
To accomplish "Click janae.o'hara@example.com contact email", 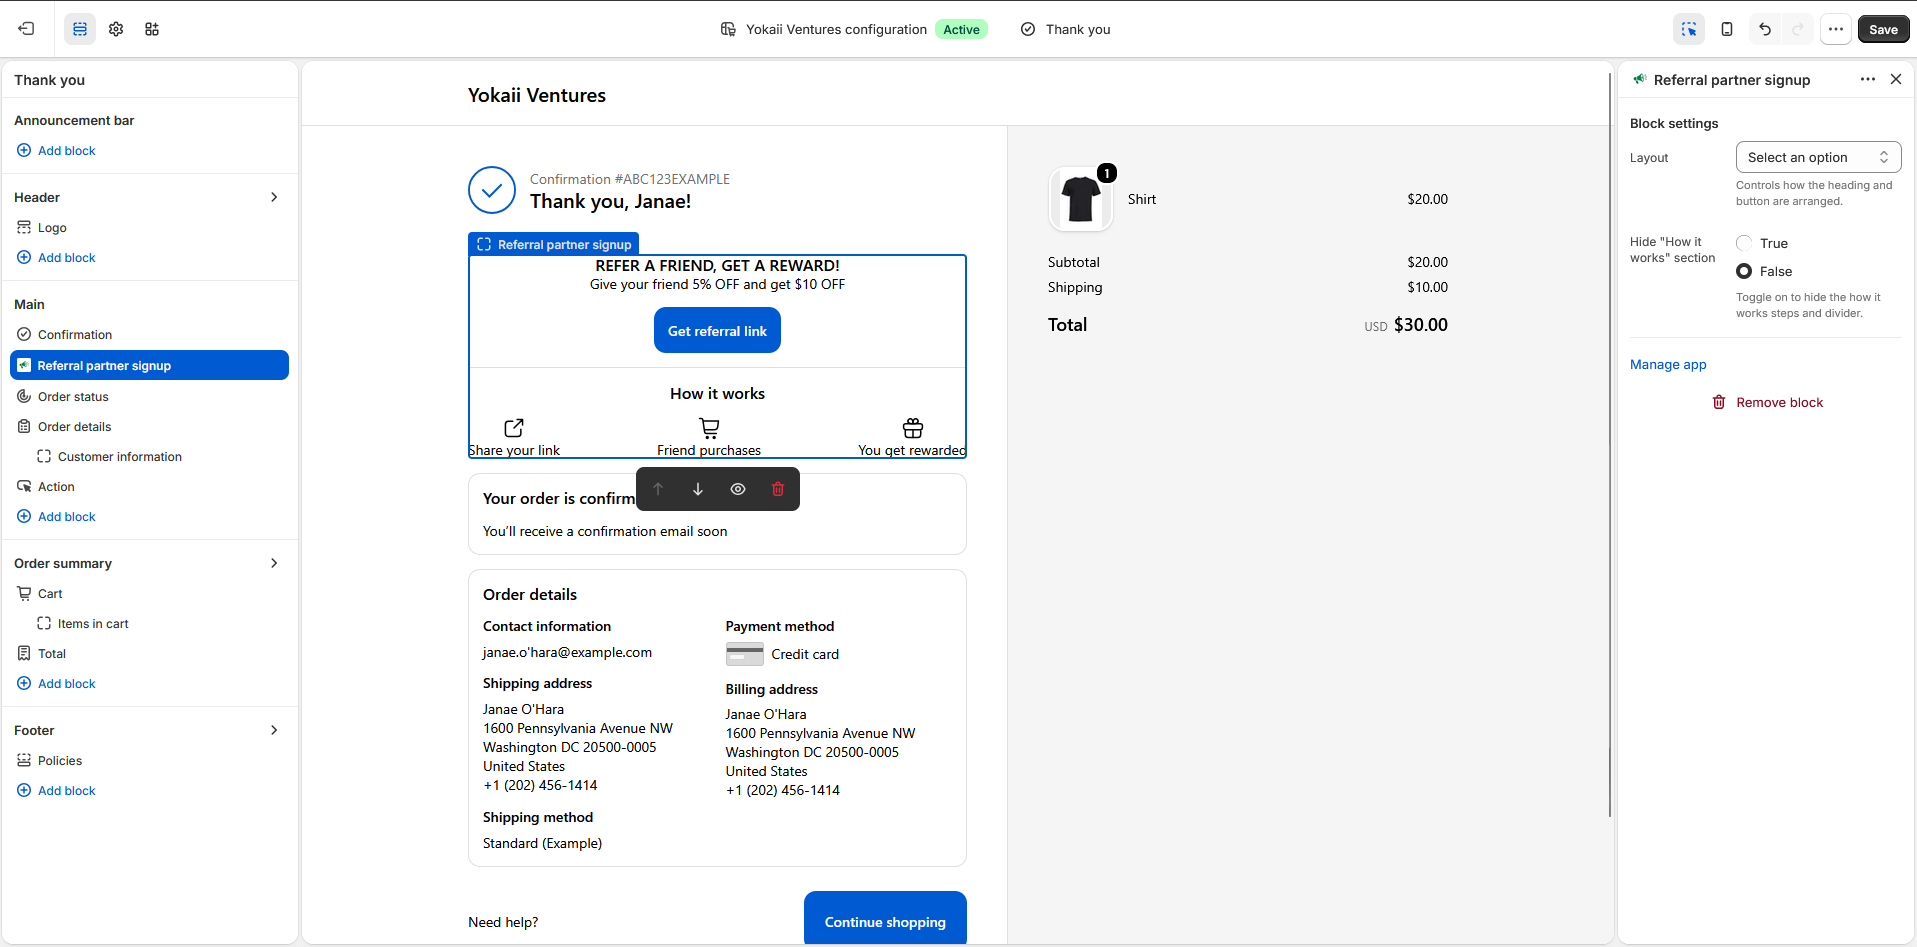I will tap(567, 653).
